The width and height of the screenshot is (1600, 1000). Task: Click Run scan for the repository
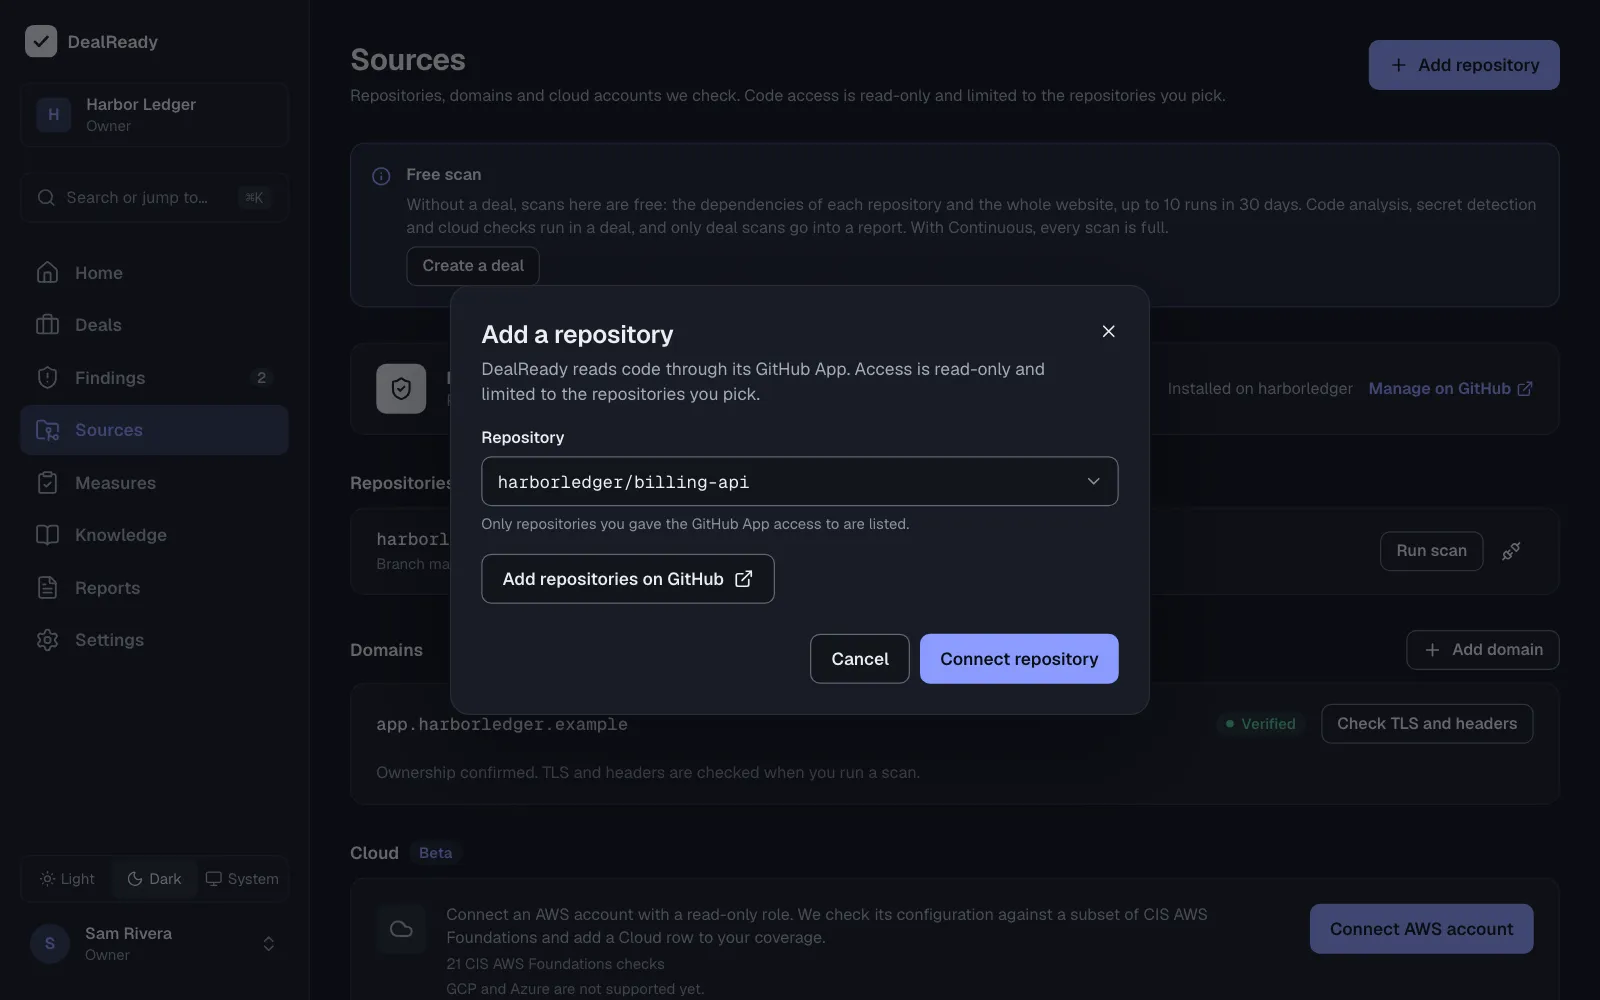(x=1431, y=551)
